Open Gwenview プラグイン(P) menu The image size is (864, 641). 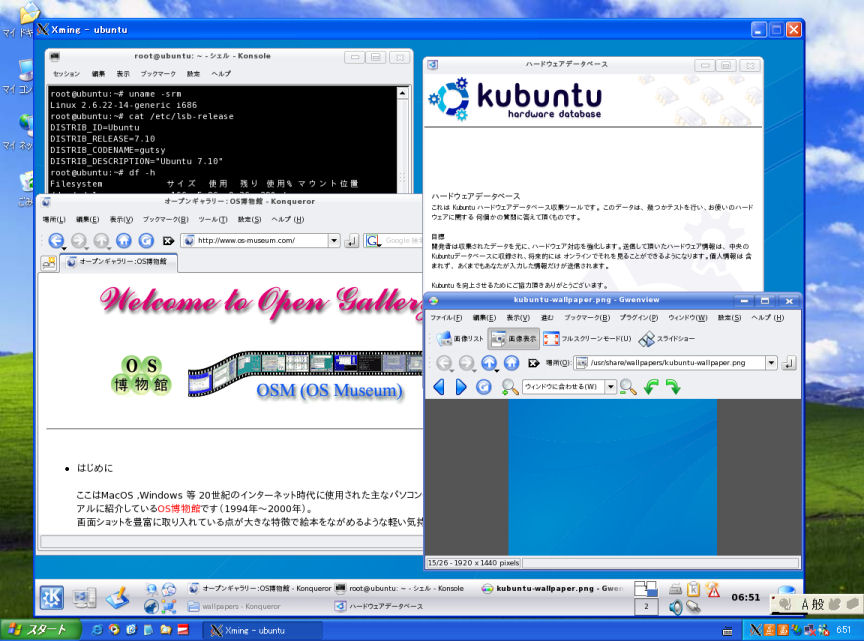(x=639, y=318)
